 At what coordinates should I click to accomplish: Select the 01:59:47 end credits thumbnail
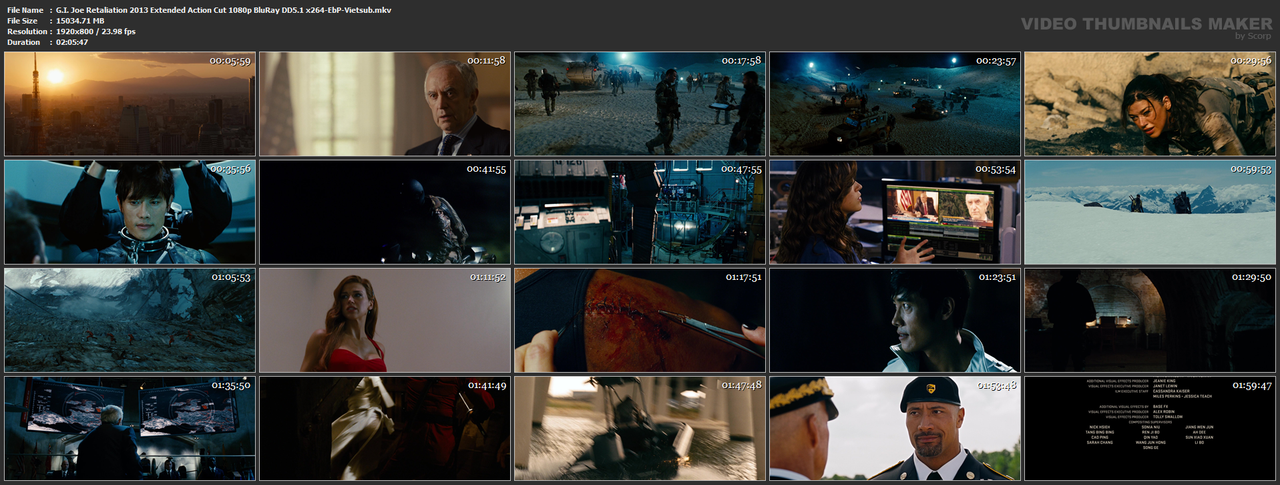(x=1150, y=427)
